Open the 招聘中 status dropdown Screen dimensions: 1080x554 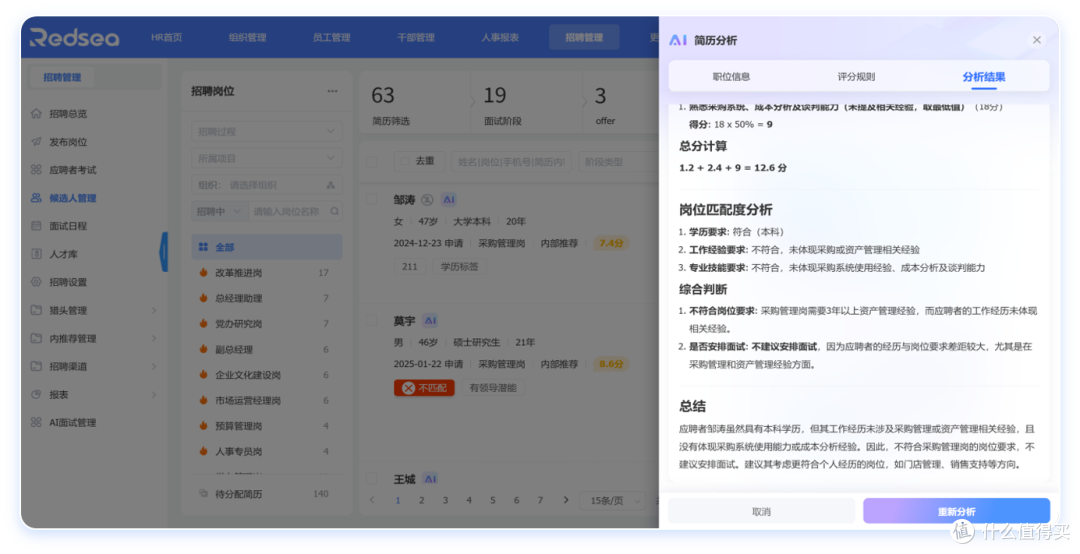(219, 211)
